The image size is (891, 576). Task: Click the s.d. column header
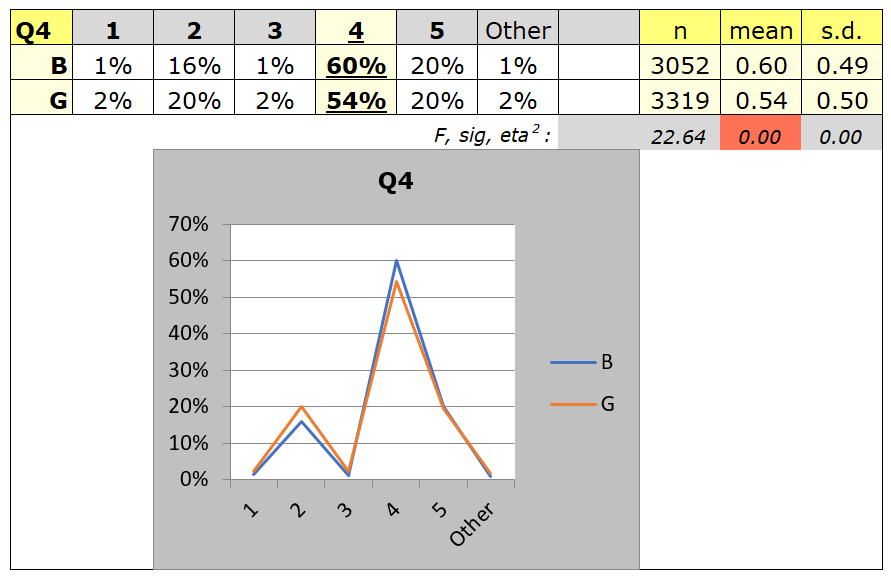842,28
